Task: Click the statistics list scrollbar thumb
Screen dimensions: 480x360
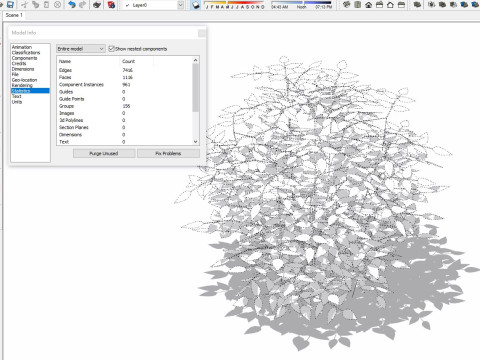Action: 196,88
